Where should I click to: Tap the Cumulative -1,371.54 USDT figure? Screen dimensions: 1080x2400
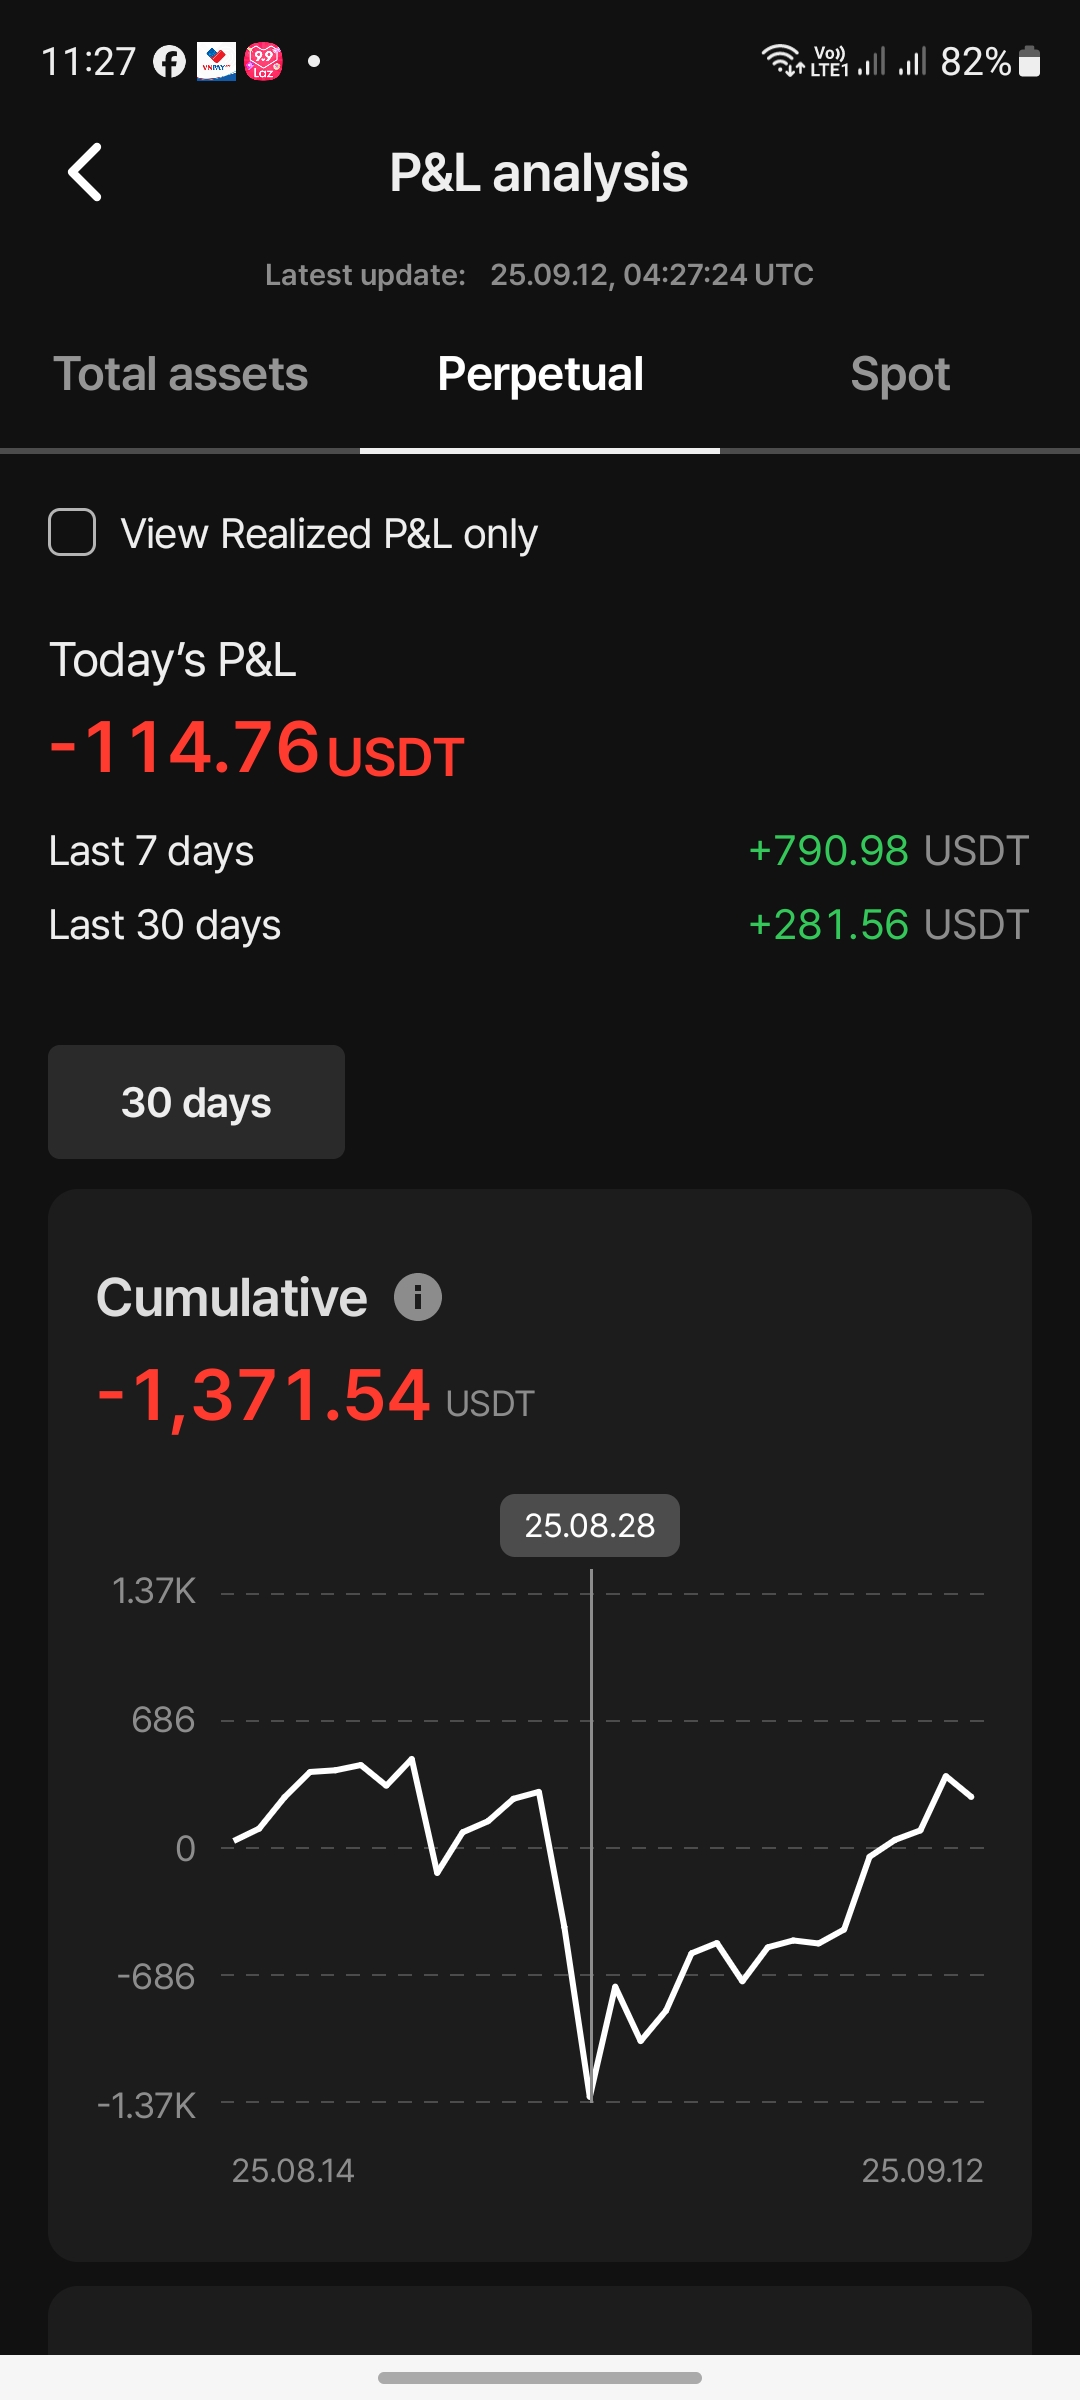[x=315, y=1396]
